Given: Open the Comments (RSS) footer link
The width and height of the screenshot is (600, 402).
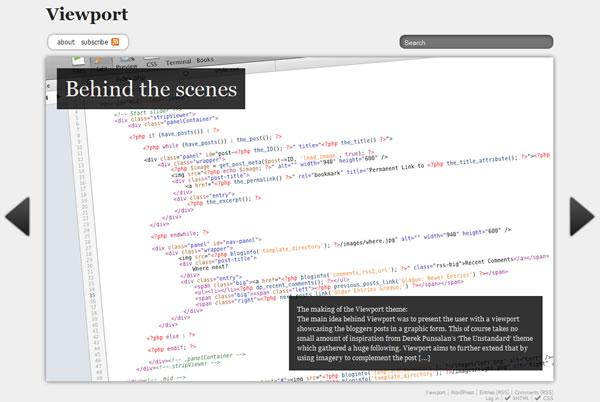Looking at the screenshot, I should pyautogui.click(x=533, y=392).
